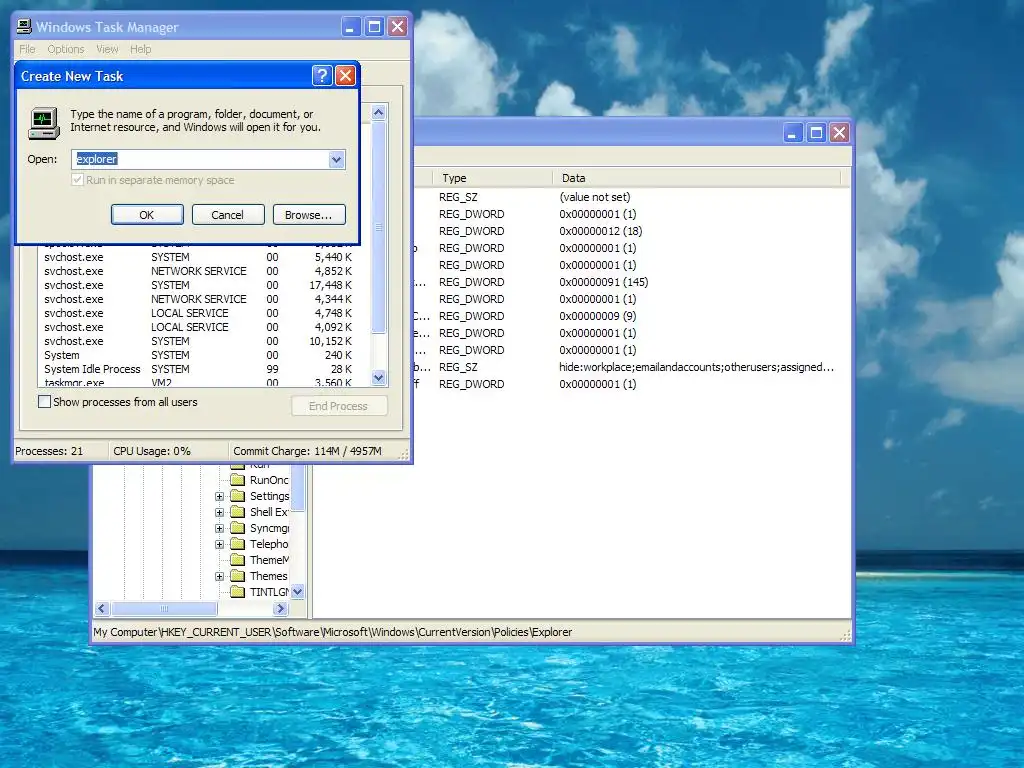
Task: Select the Themes folder icon
Action: coord(238,576)
